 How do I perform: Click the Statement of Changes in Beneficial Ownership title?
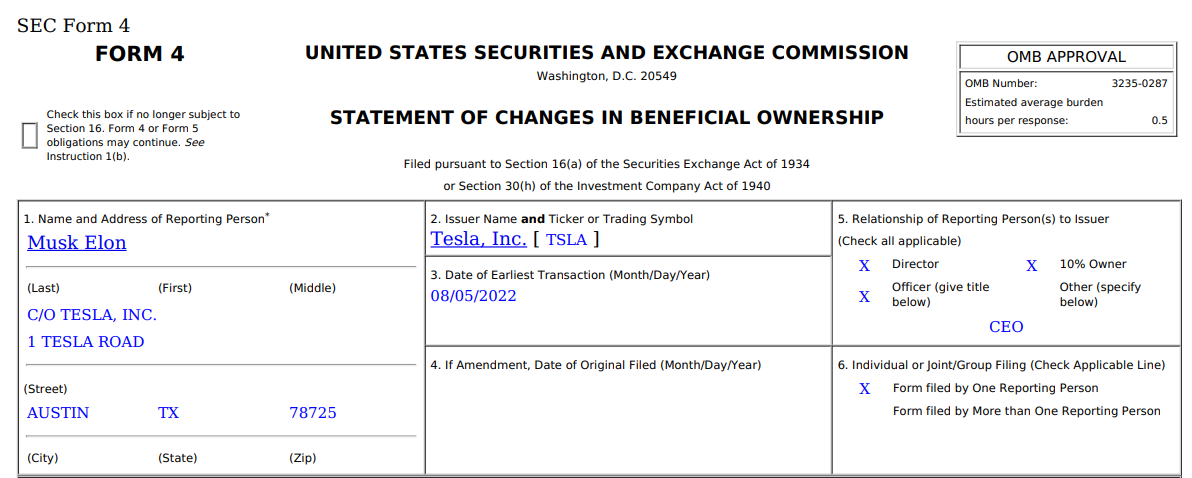(607, 118)
